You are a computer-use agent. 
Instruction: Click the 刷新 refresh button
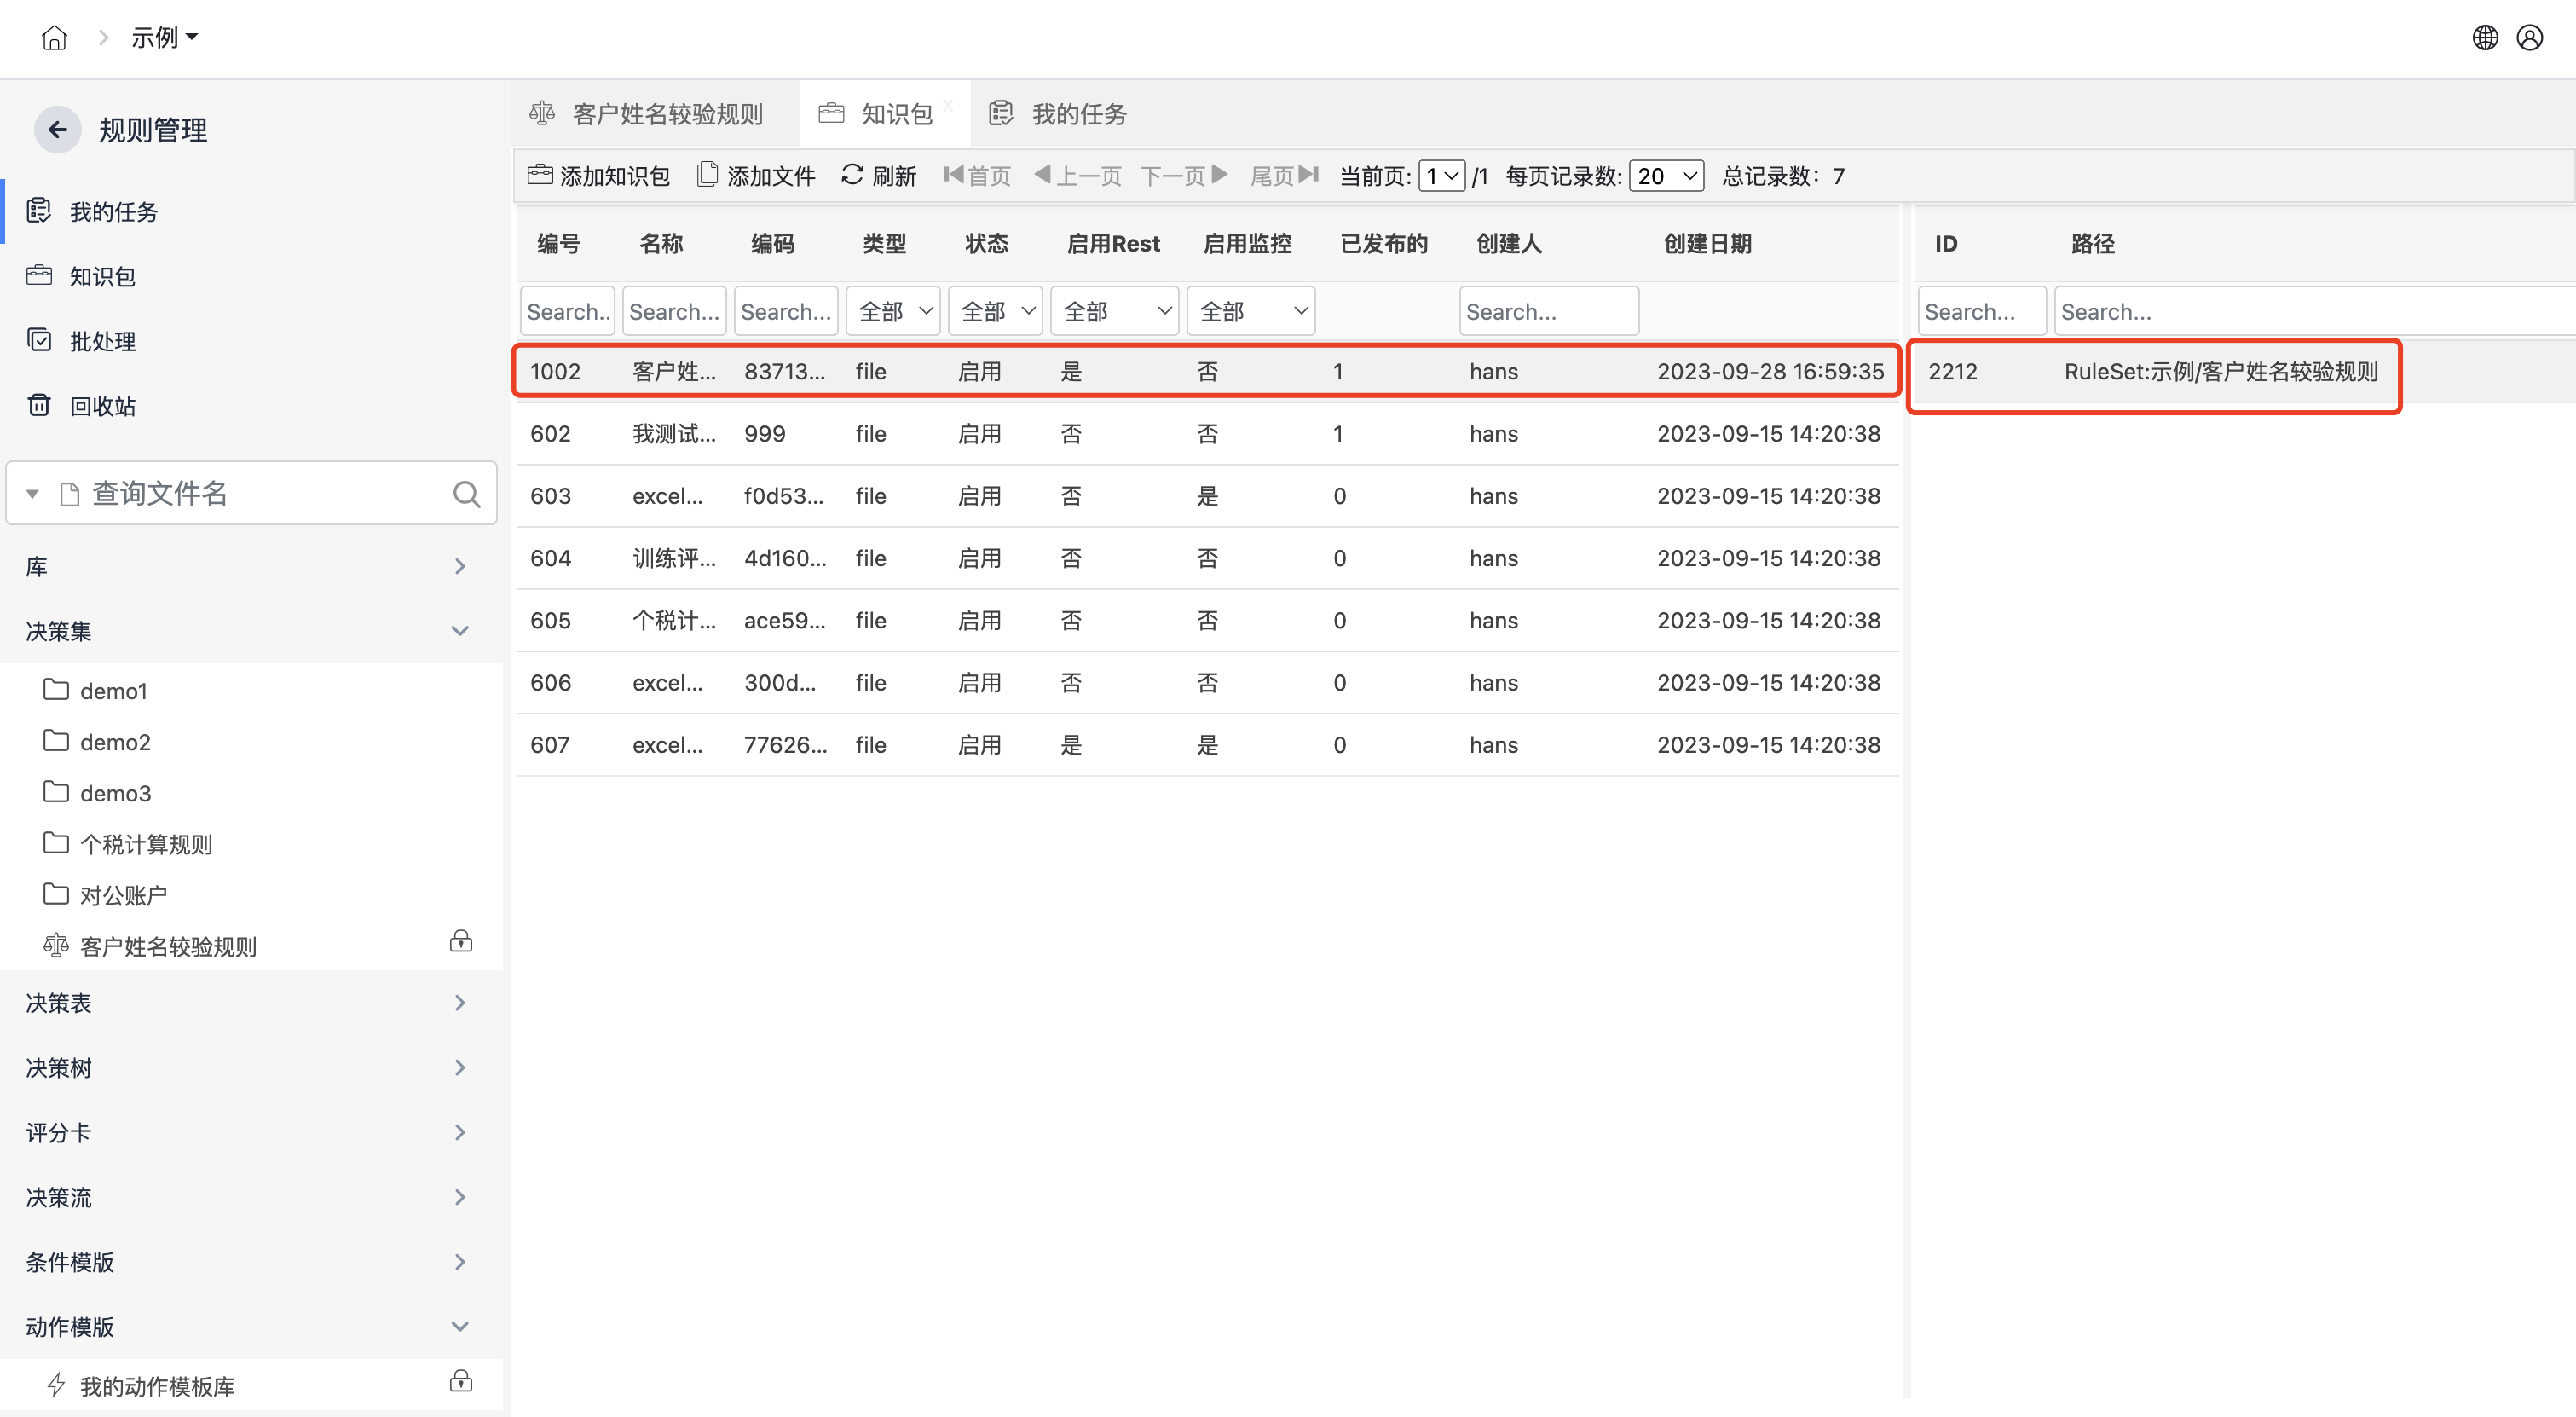point(879,176)
